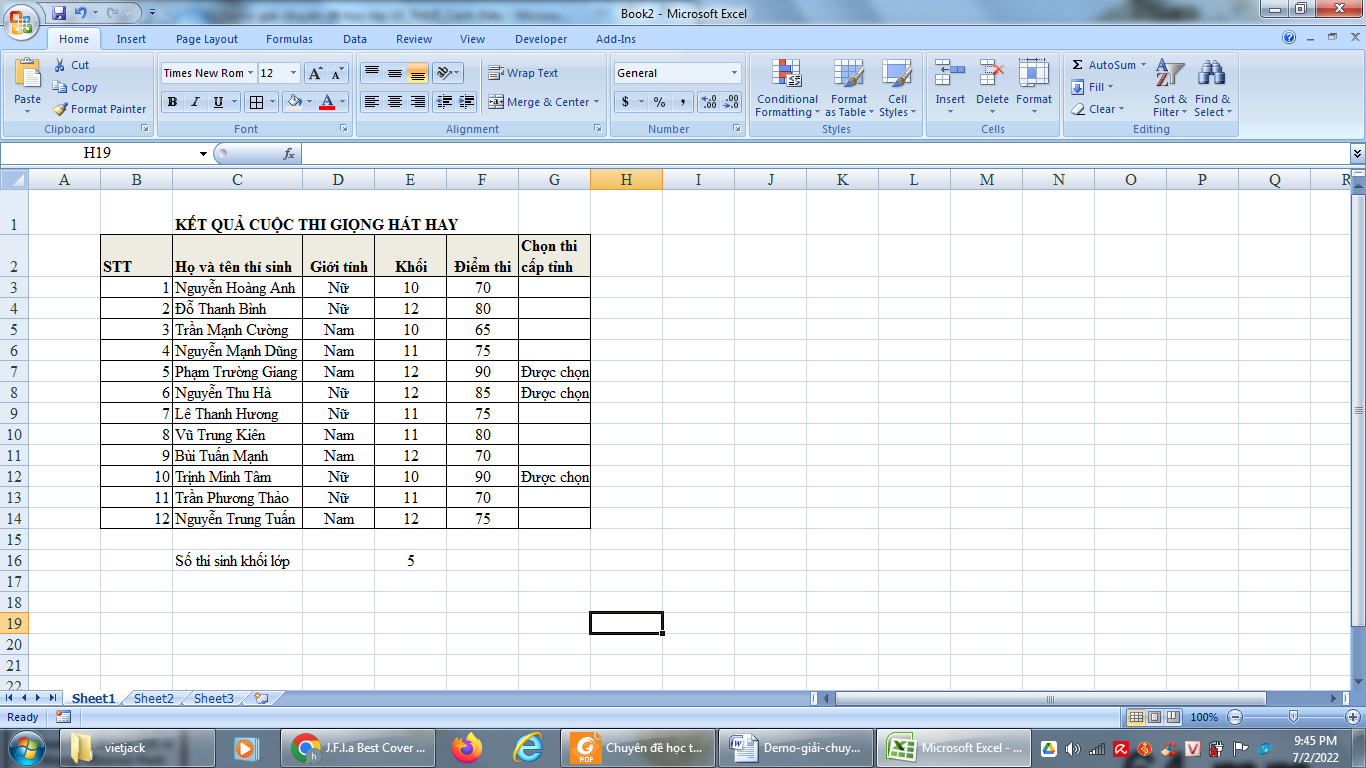This screenshot has width=1366, height=768.
Task: Switch to Sheet2
Action: (153, 699)
